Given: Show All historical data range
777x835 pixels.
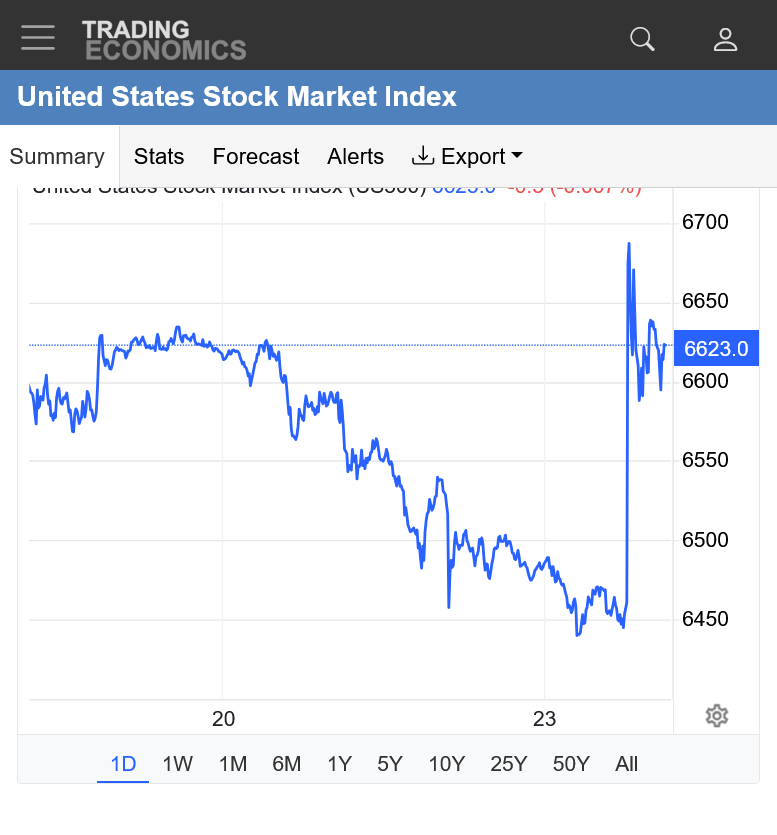Looking at the screenshot, I should click(x=626, y=764).
